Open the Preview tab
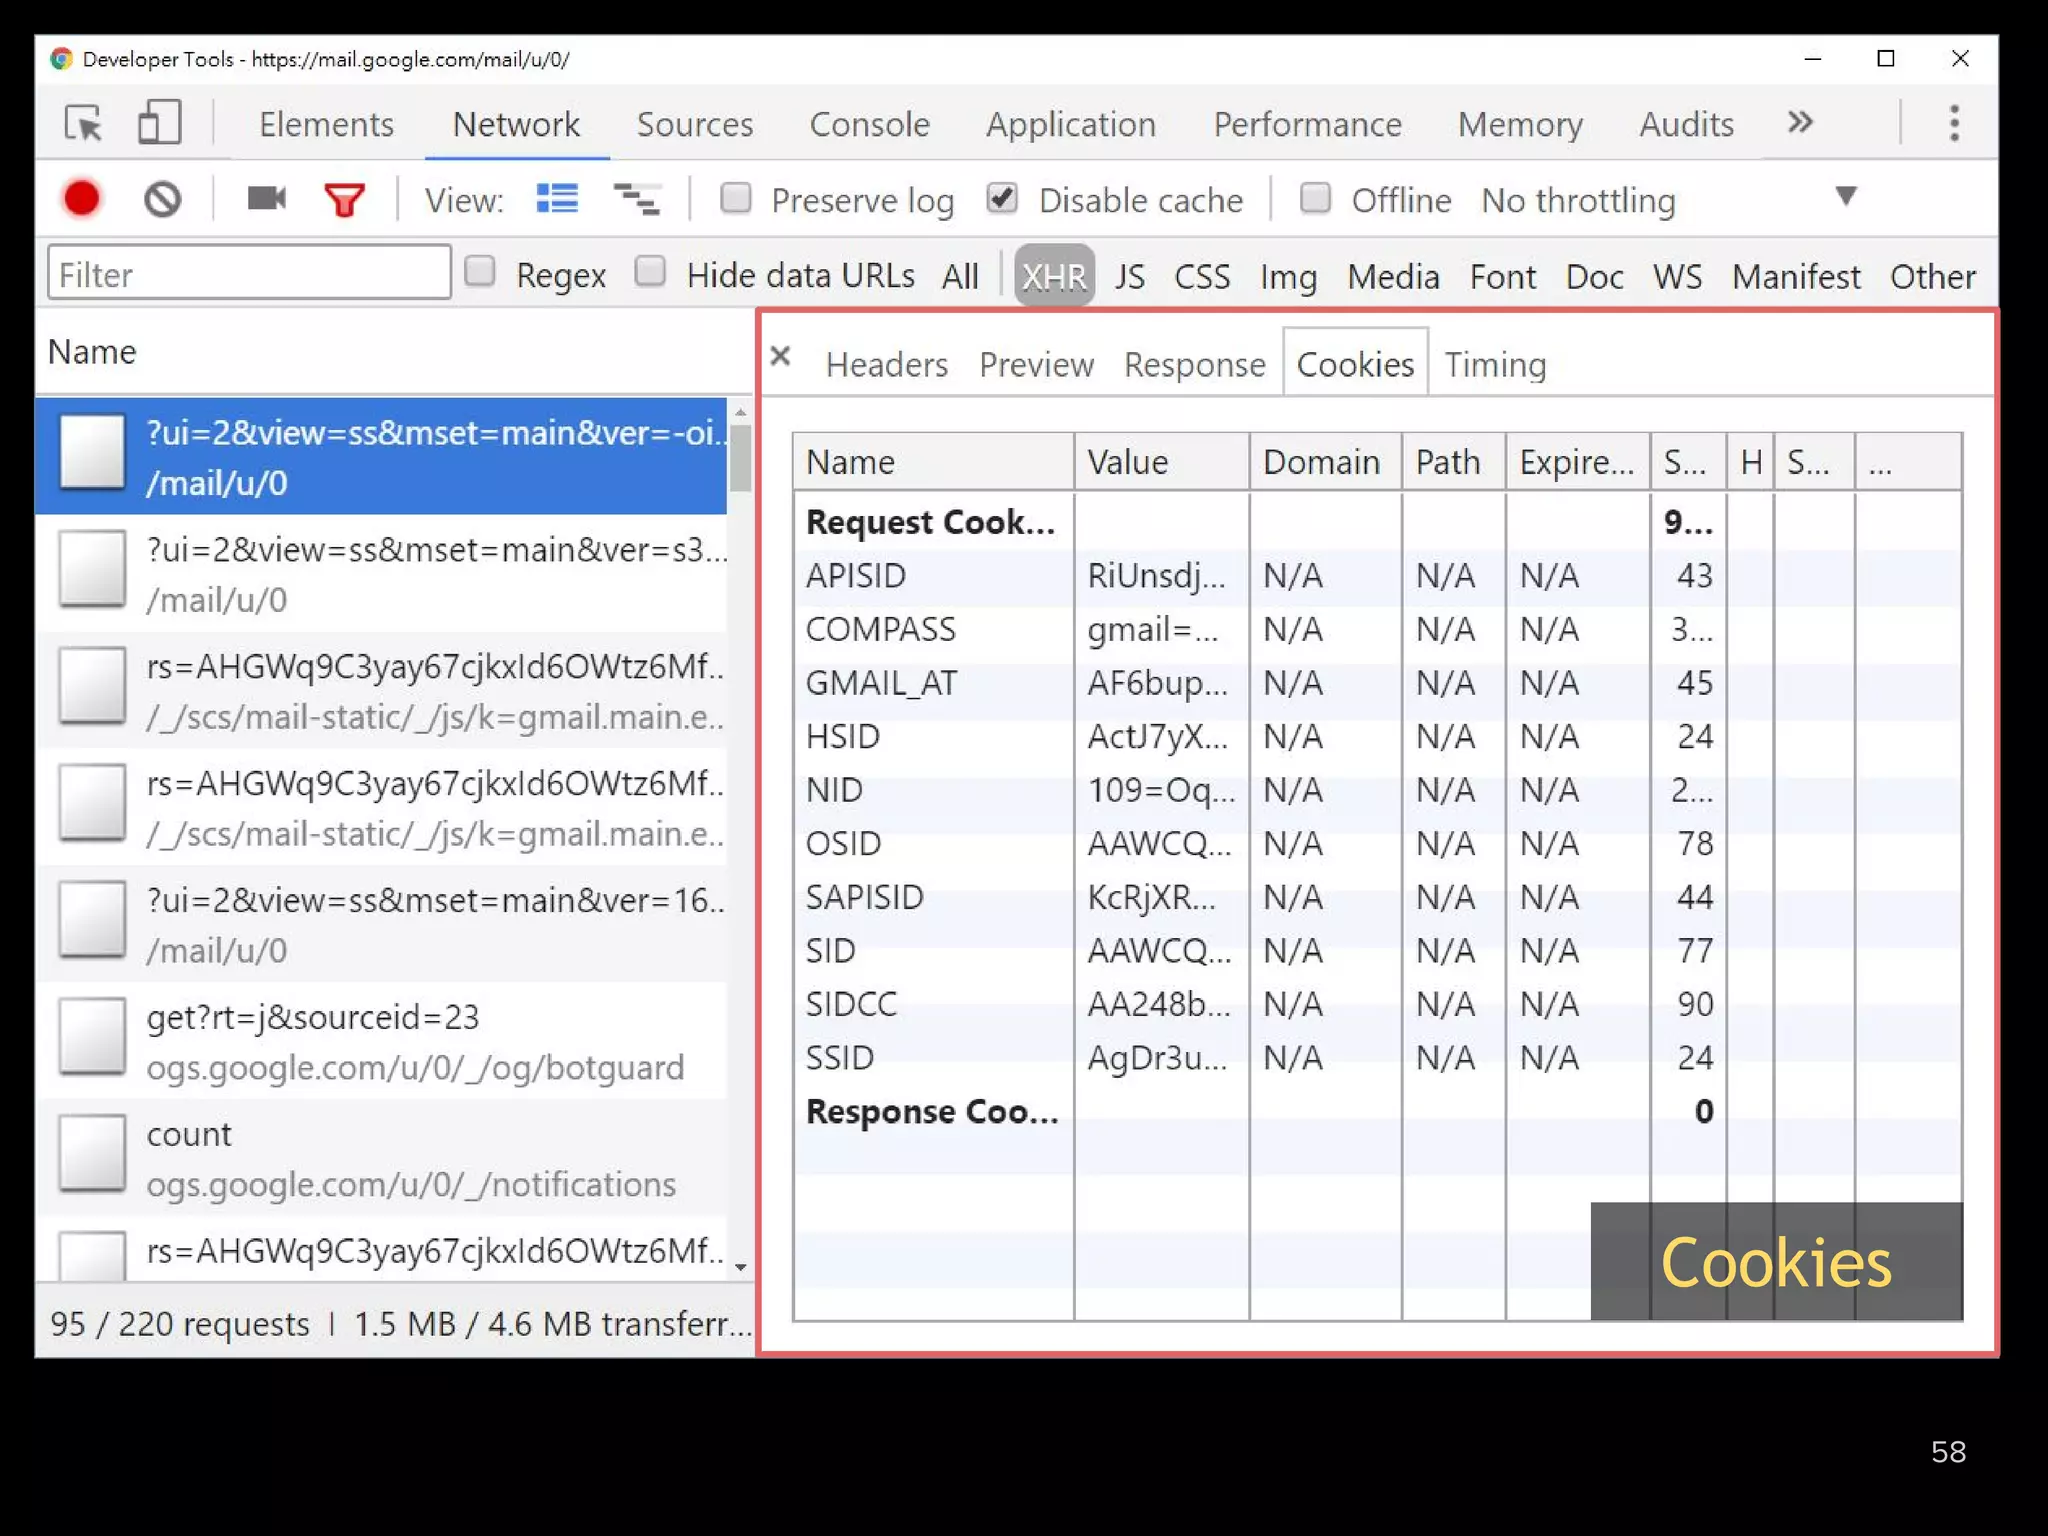The height and width of the screenshot is (1536, 2048). pyautogui.click(x=1036, y=364)
